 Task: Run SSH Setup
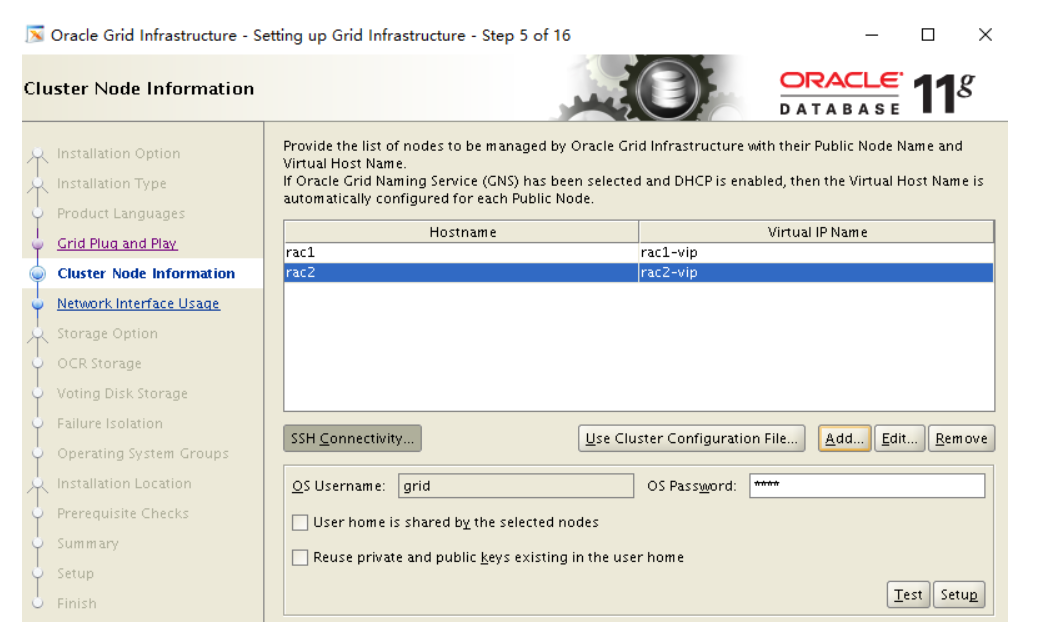958,595
